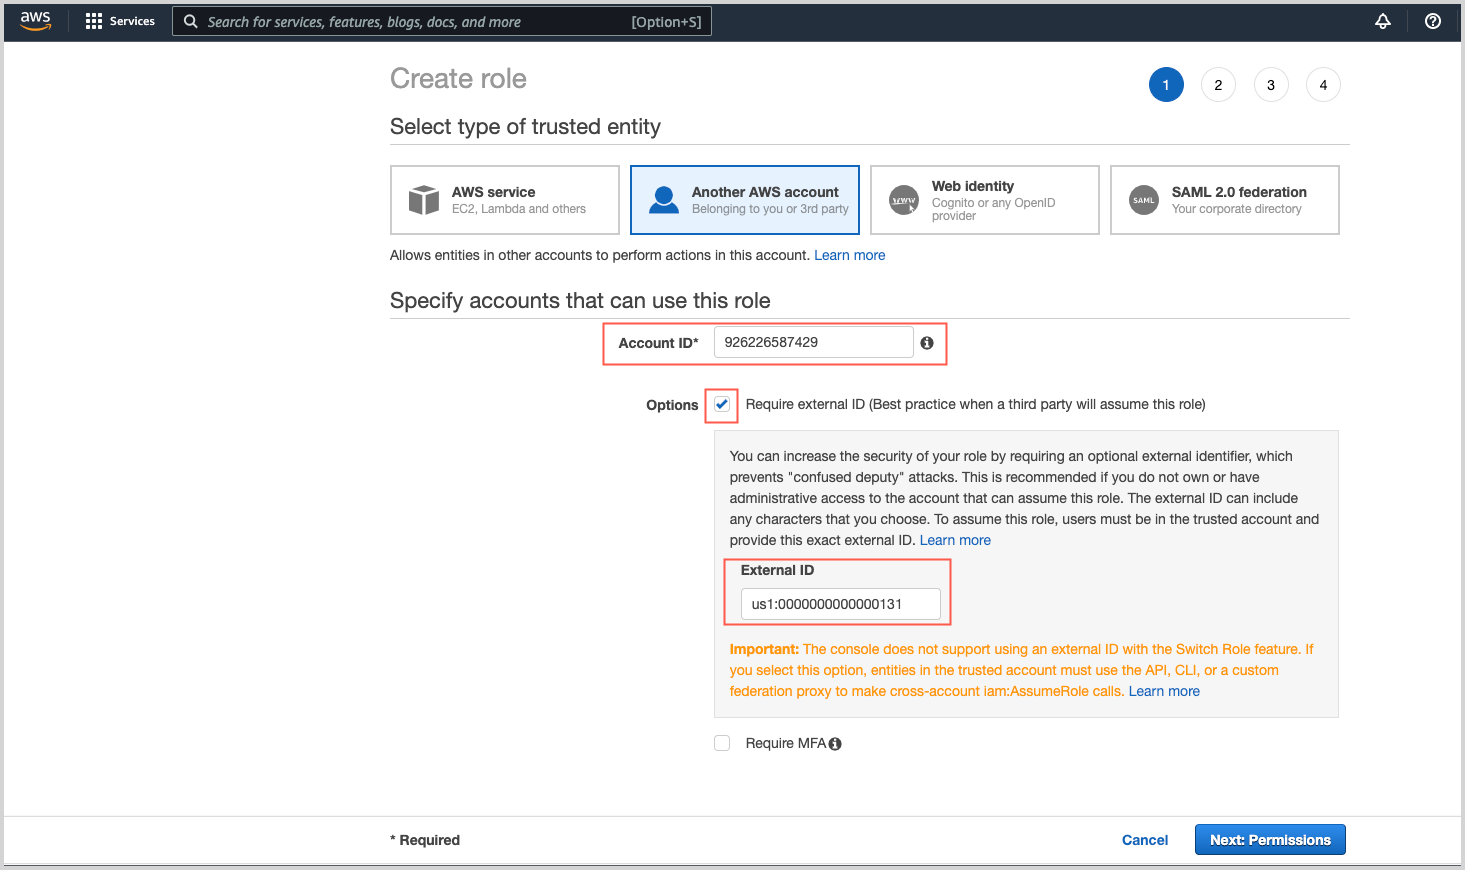Uncheck the Require external ID checkbox
The height and width of the screenshot is (870, 1465).
click(x=721, y=404)
